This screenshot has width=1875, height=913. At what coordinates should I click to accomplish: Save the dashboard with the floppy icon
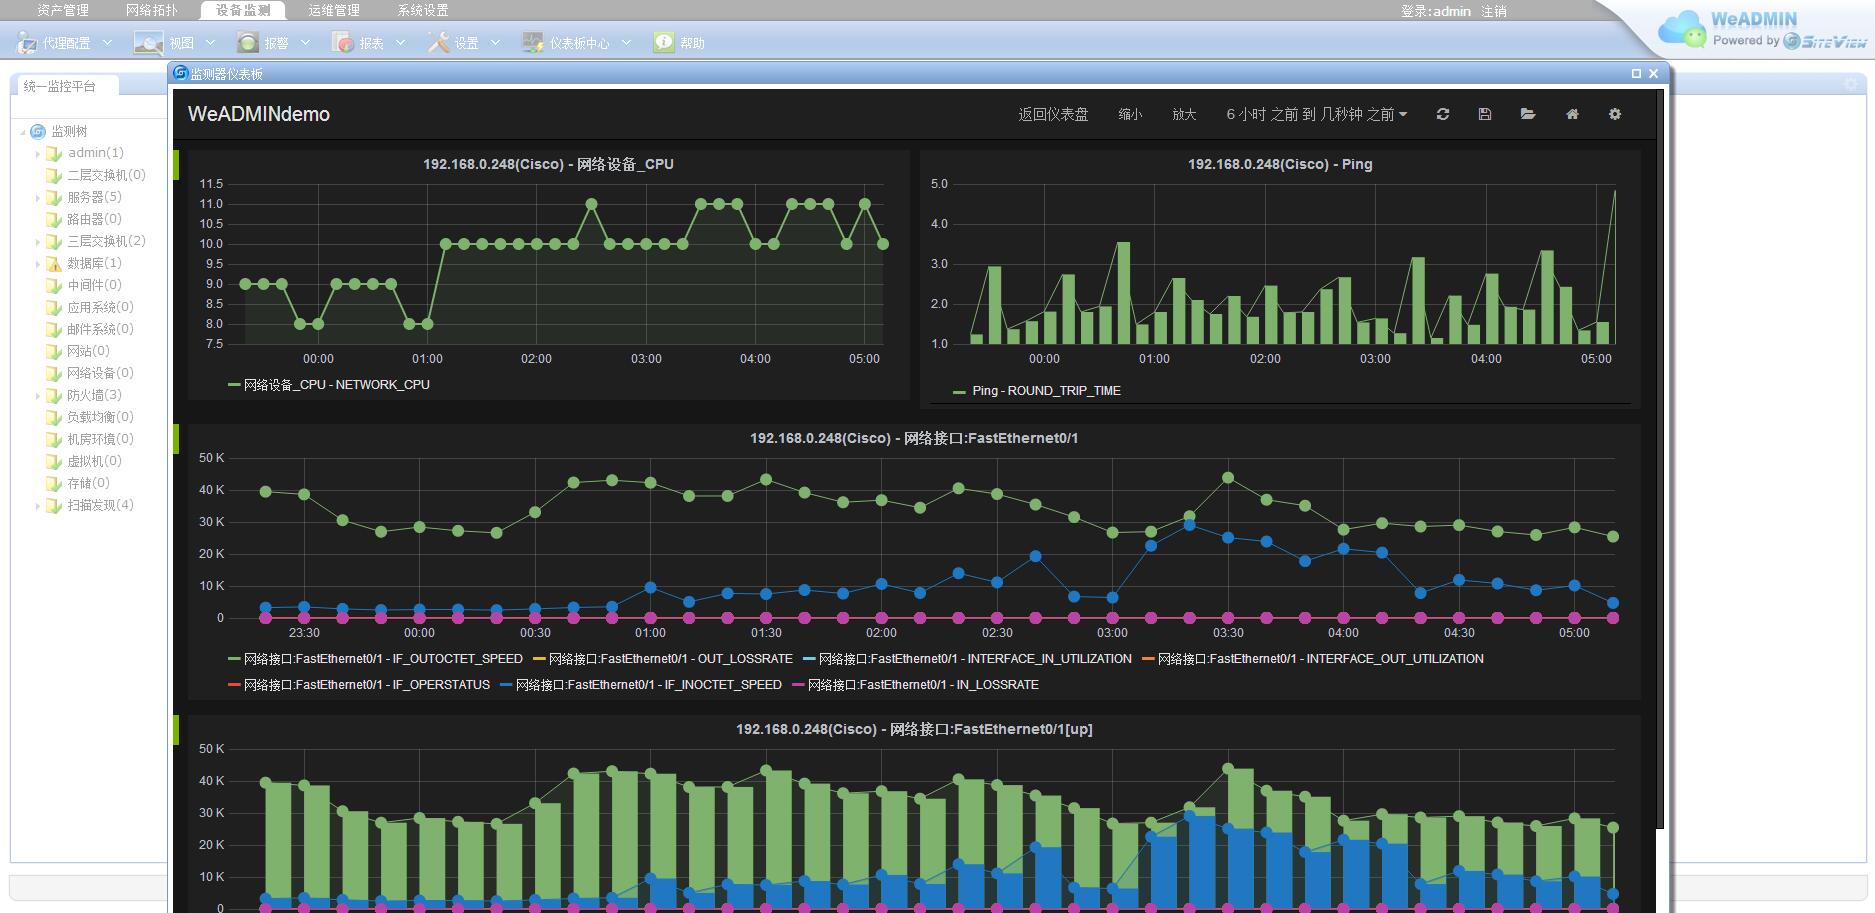[x=1485, y=114]
